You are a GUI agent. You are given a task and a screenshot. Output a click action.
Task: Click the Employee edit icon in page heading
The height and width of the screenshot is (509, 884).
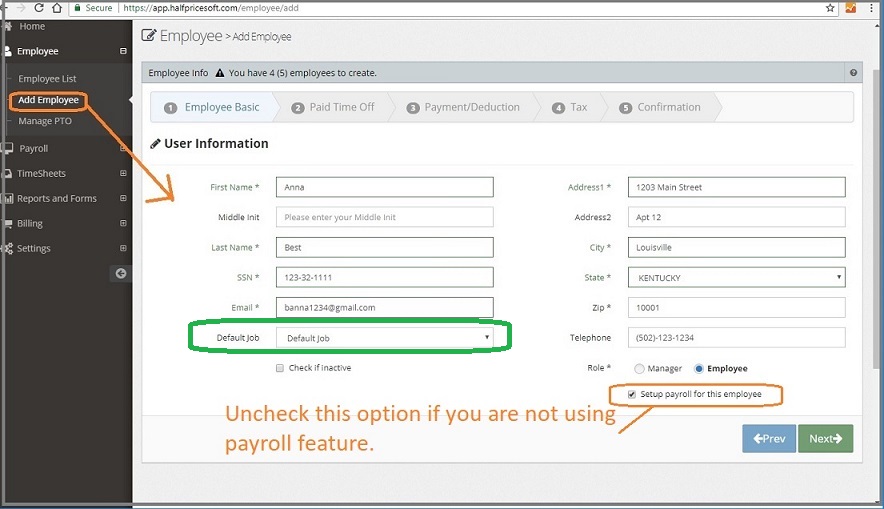pyautogui.click(x=148, y=36)
